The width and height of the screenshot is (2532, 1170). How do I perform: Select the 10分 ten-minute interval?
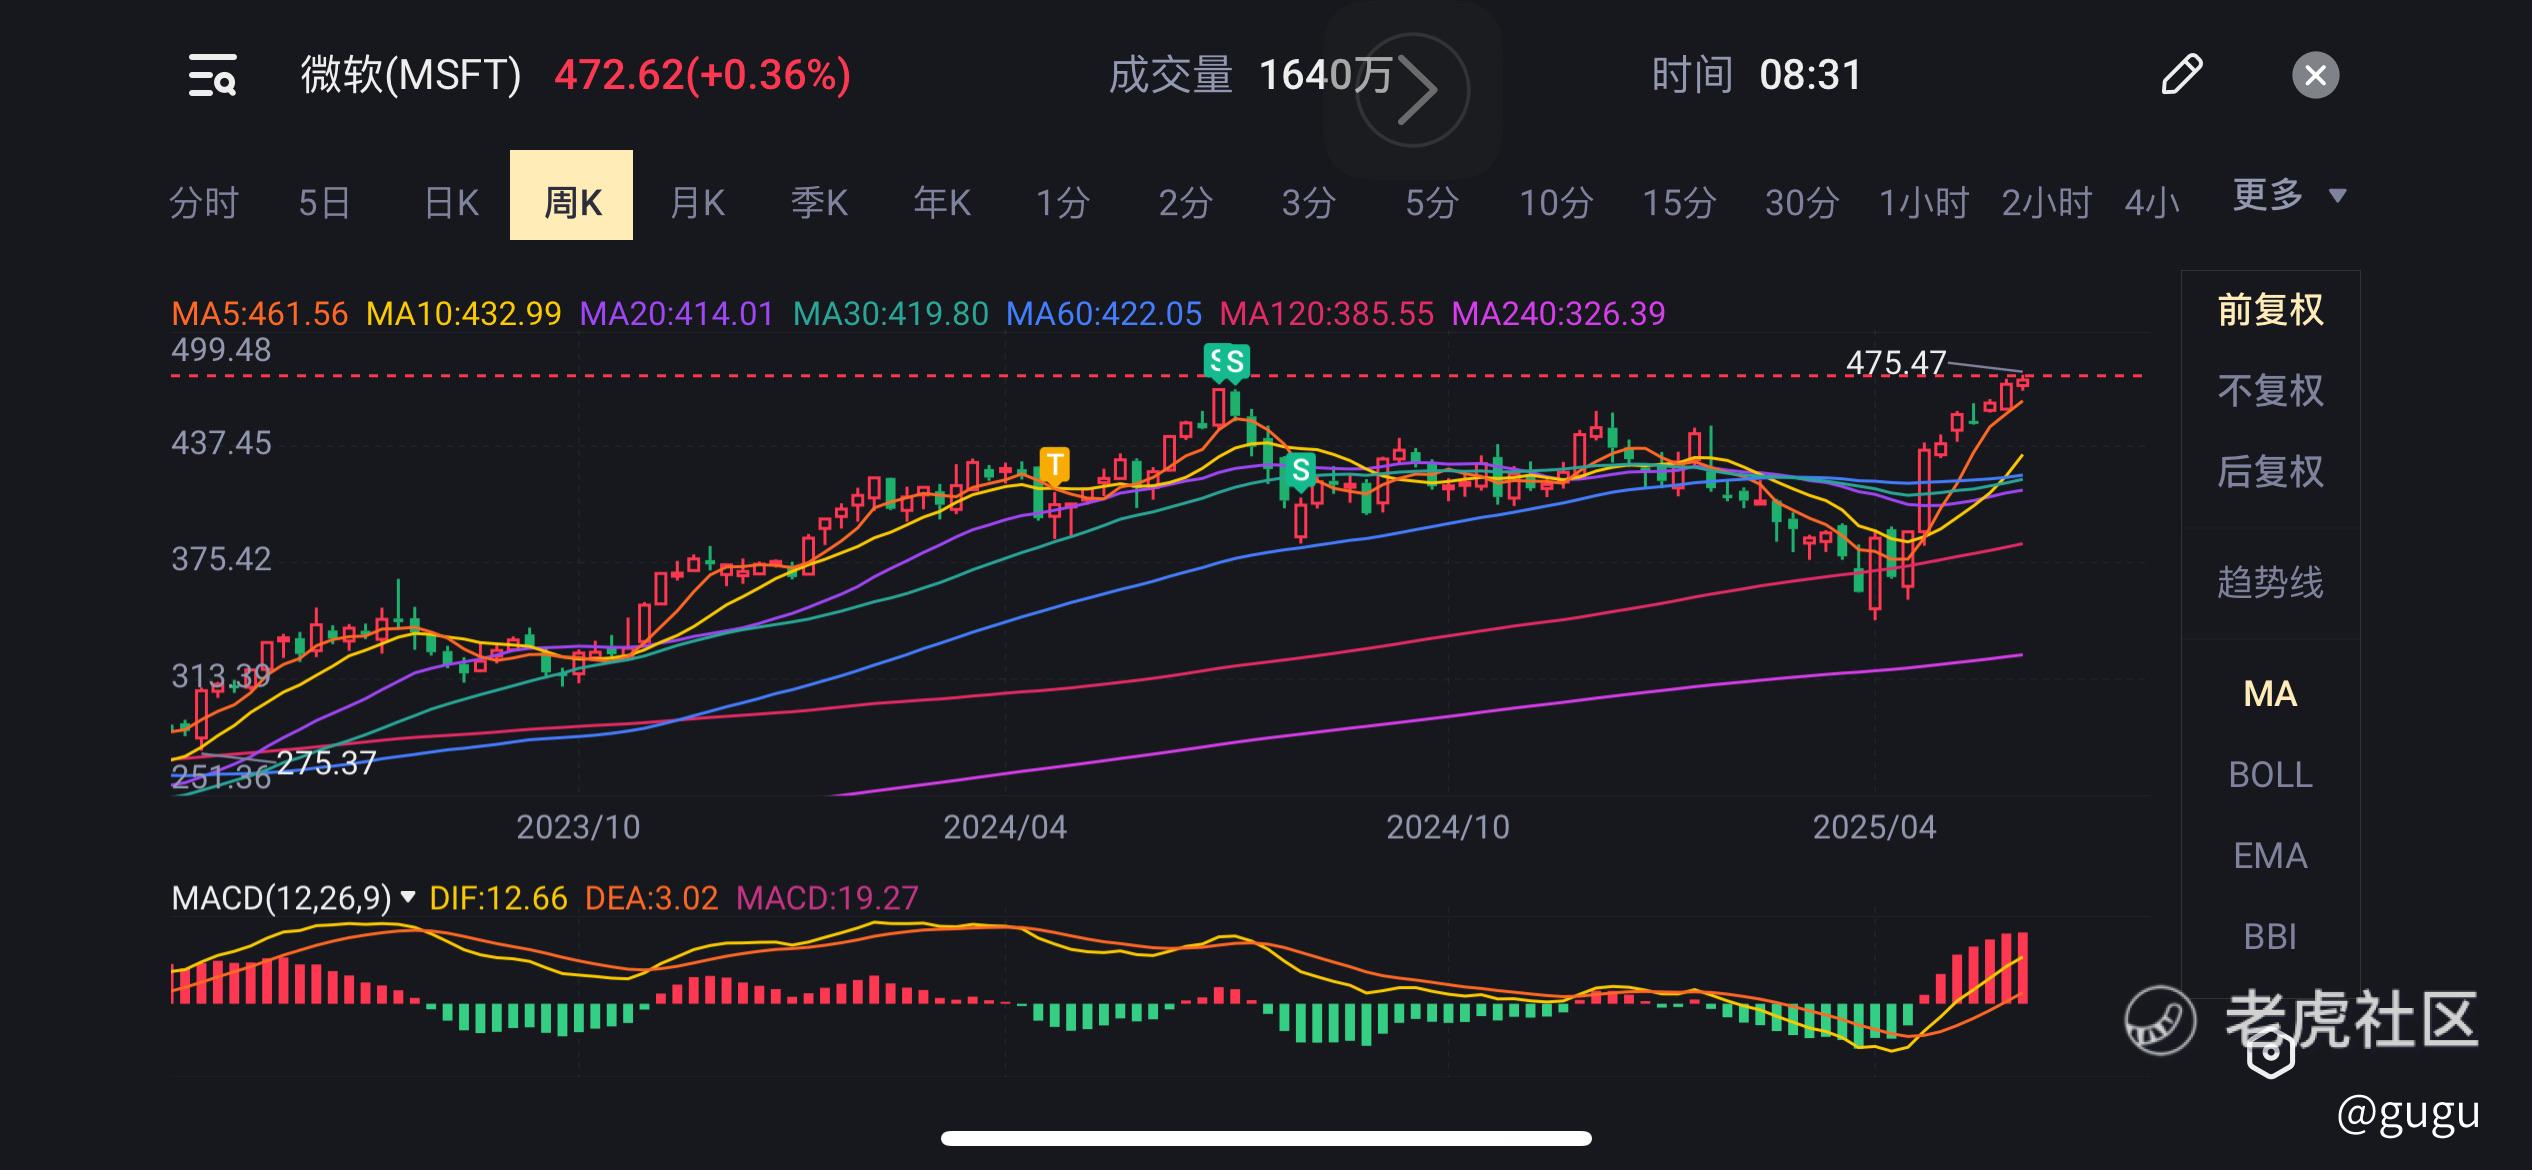click(1556, 203)
